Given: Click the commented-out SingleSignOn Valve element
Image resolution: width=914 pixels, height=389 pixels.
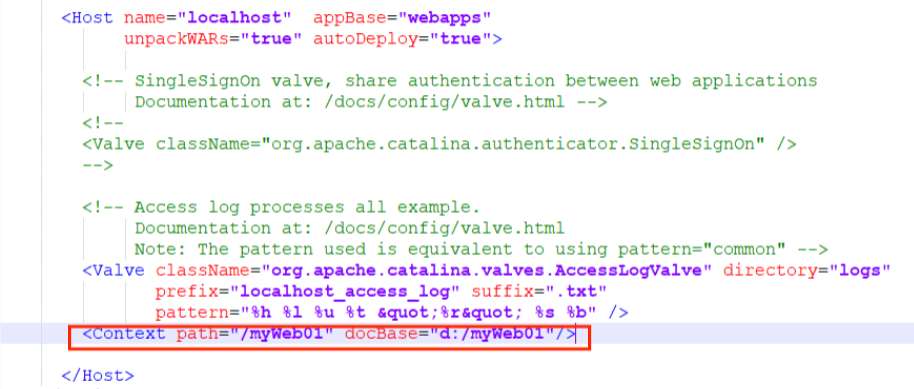Looking at the screenshot, I should (439, 144).
